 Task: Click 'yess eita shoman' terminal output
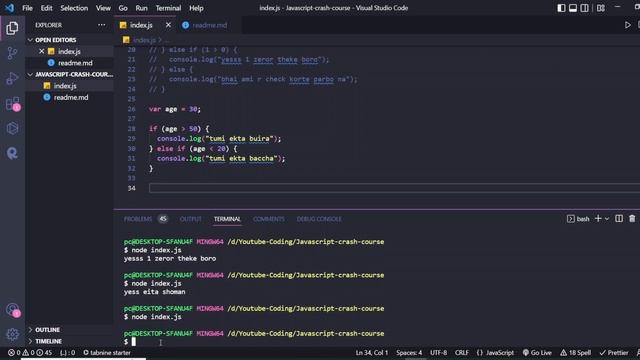[x=154, y=292]
